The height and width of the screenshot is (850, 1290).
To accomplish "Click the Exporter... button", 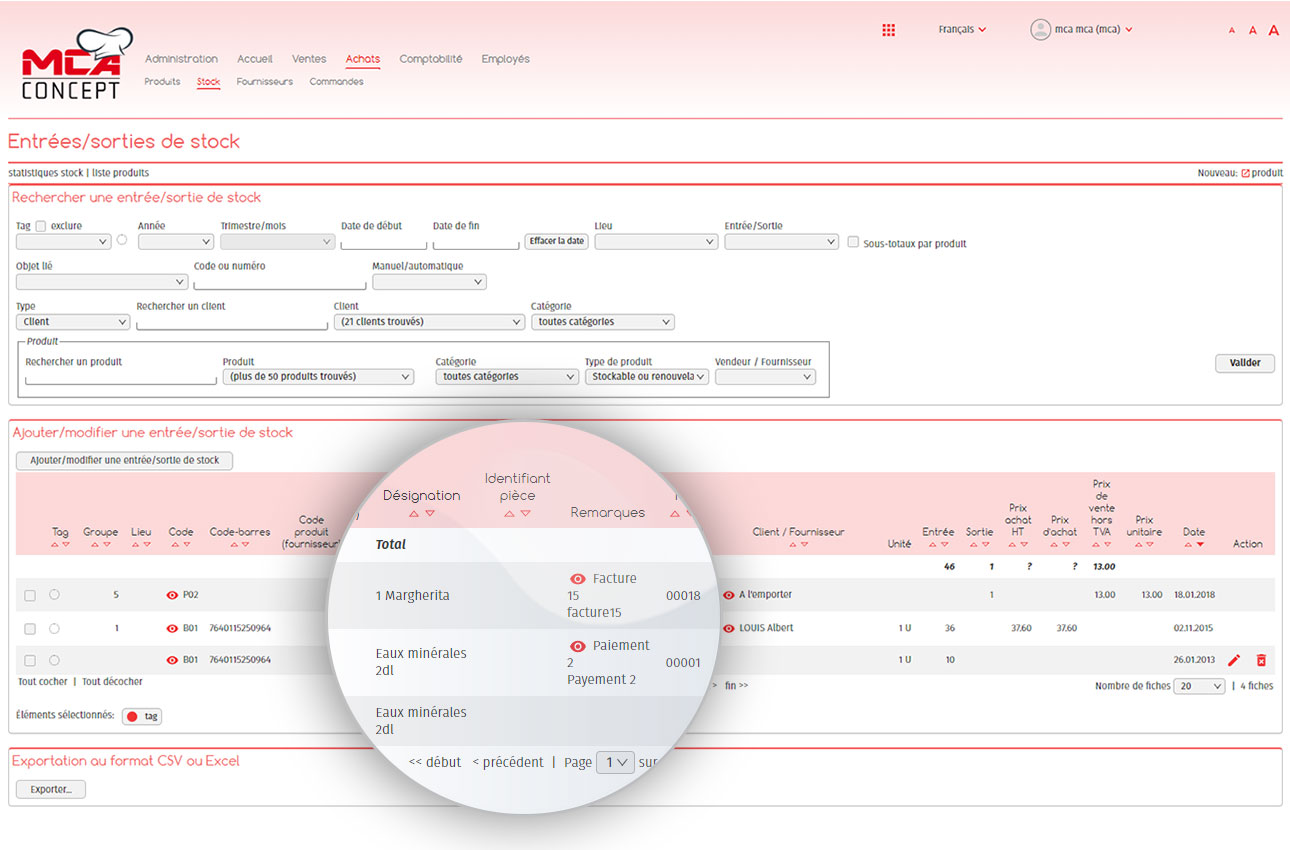I will click(x=51, y=789).
